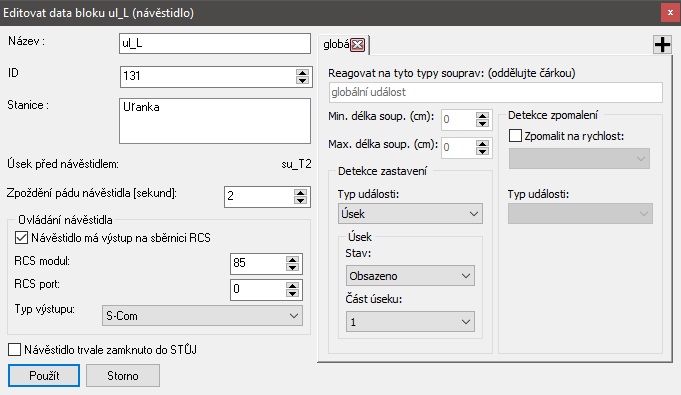Image resolution: width=681 pixels, height=395 pixels.
Task: Click the 'Detekce zpomalení' group title
Action: pos(552,115)
